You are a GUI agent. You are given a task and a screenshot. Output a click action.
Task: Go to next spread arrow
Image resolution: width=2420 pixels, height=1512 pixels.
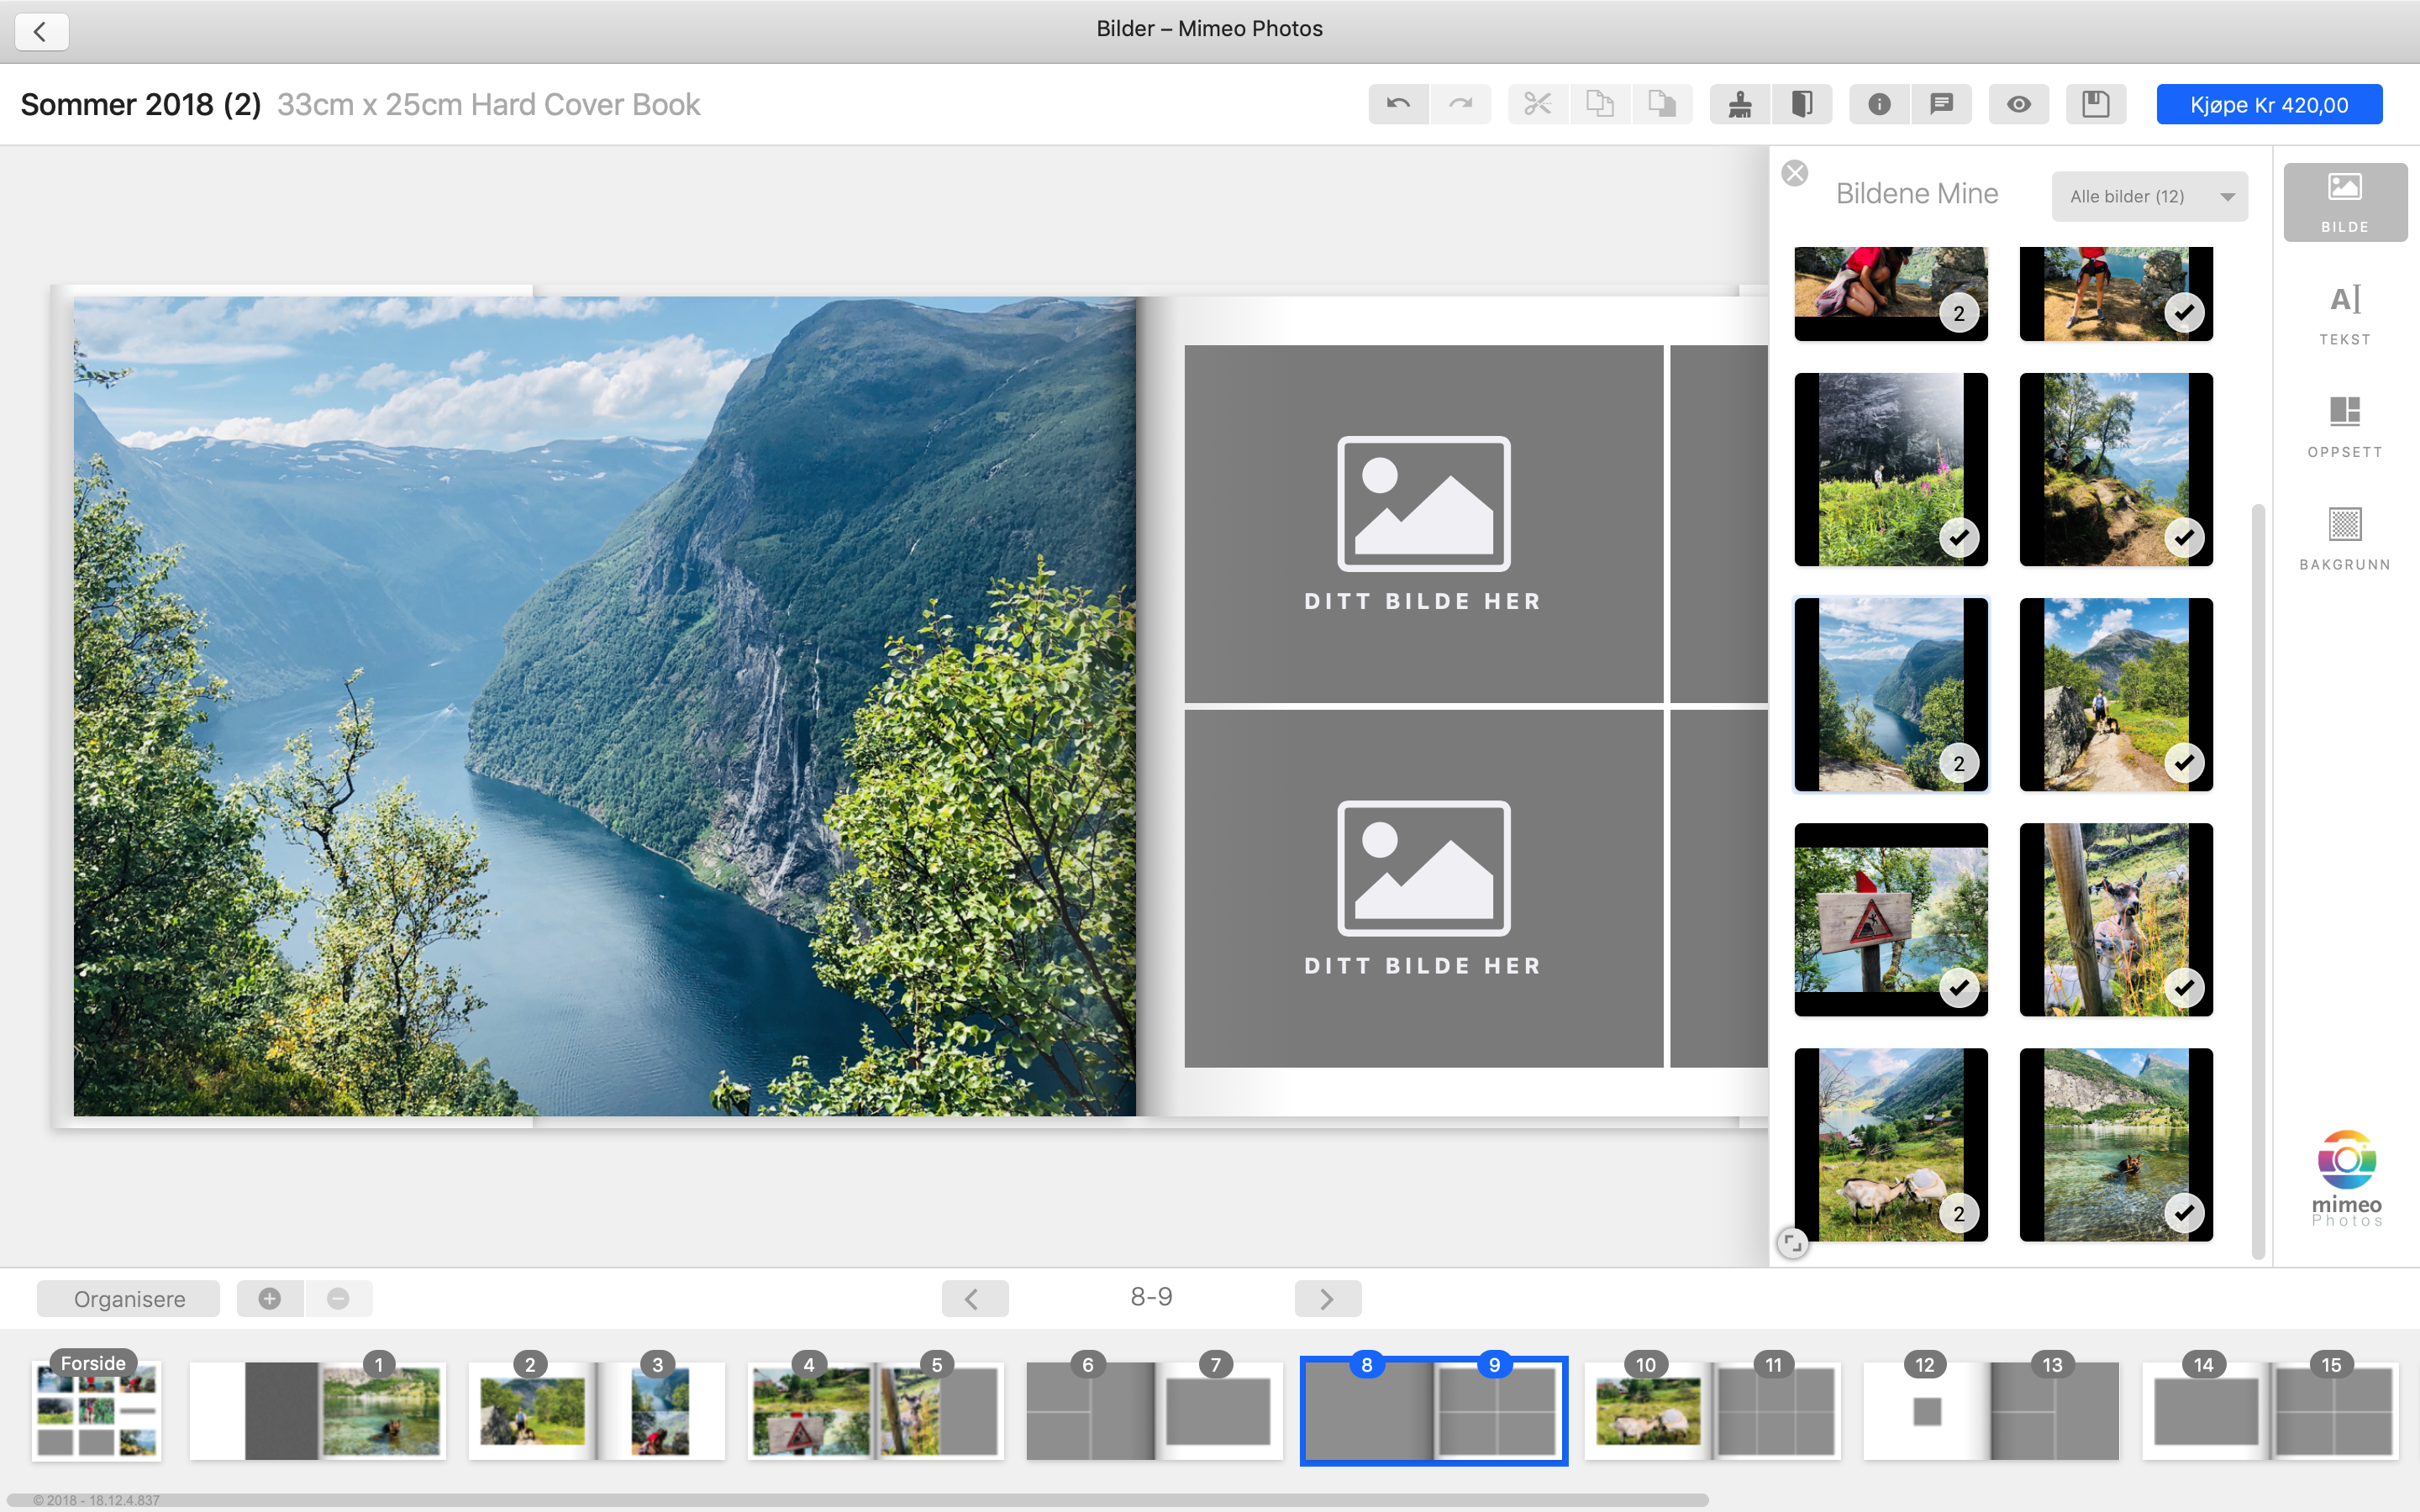tap(1327, 1298)
